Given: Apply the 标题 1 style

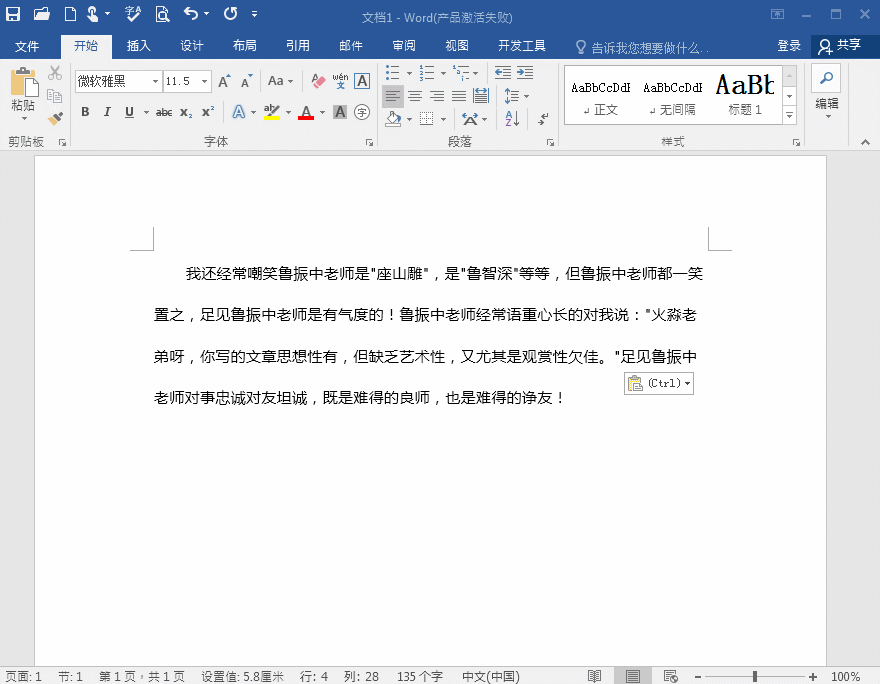Looking at the screenshot, I should tap(745, 95).
